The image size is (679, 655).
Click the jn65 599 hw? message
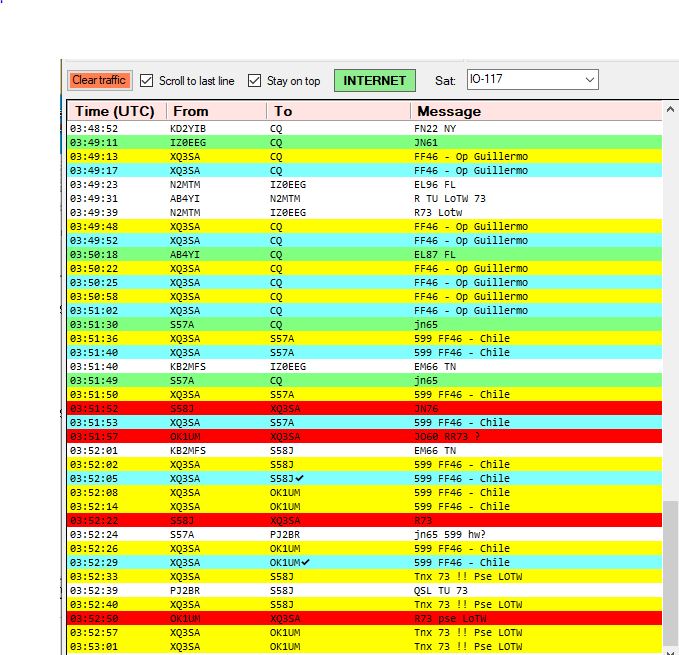[x=449, y=535]
